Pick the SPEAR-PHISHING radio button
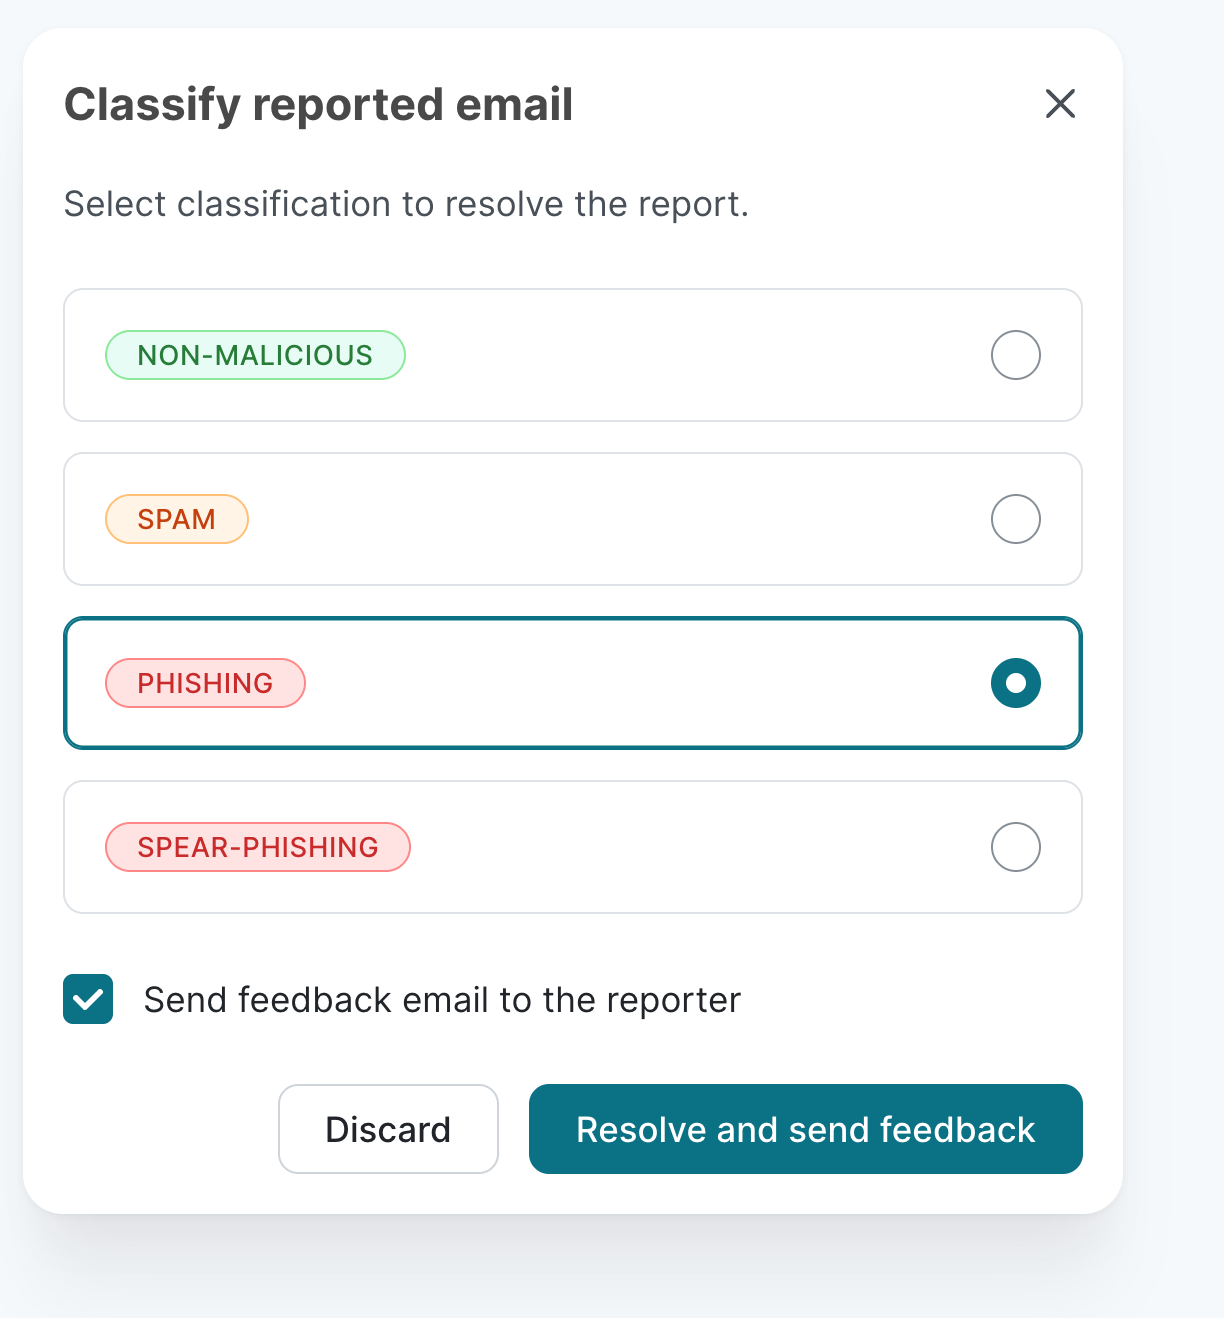1224x1318 pixels. [1015, 847]
